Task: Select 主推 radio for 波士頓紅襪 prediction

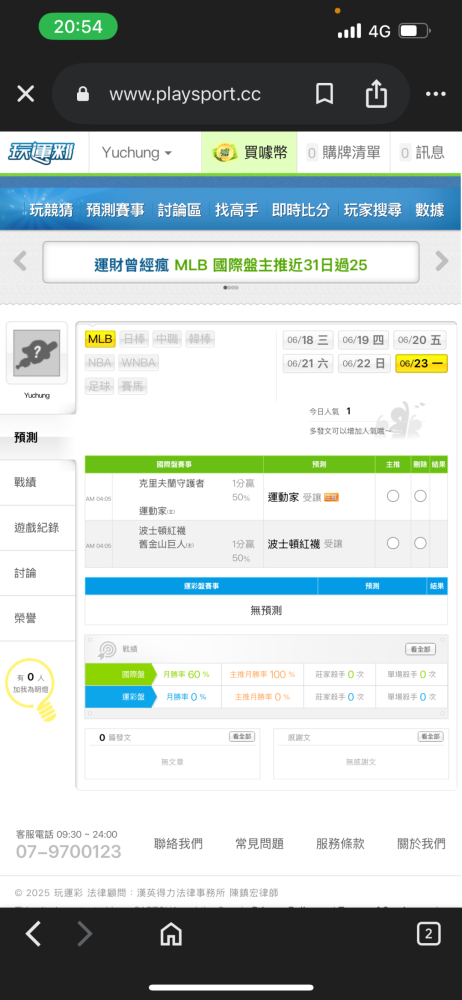Action: tap(393, 543)
